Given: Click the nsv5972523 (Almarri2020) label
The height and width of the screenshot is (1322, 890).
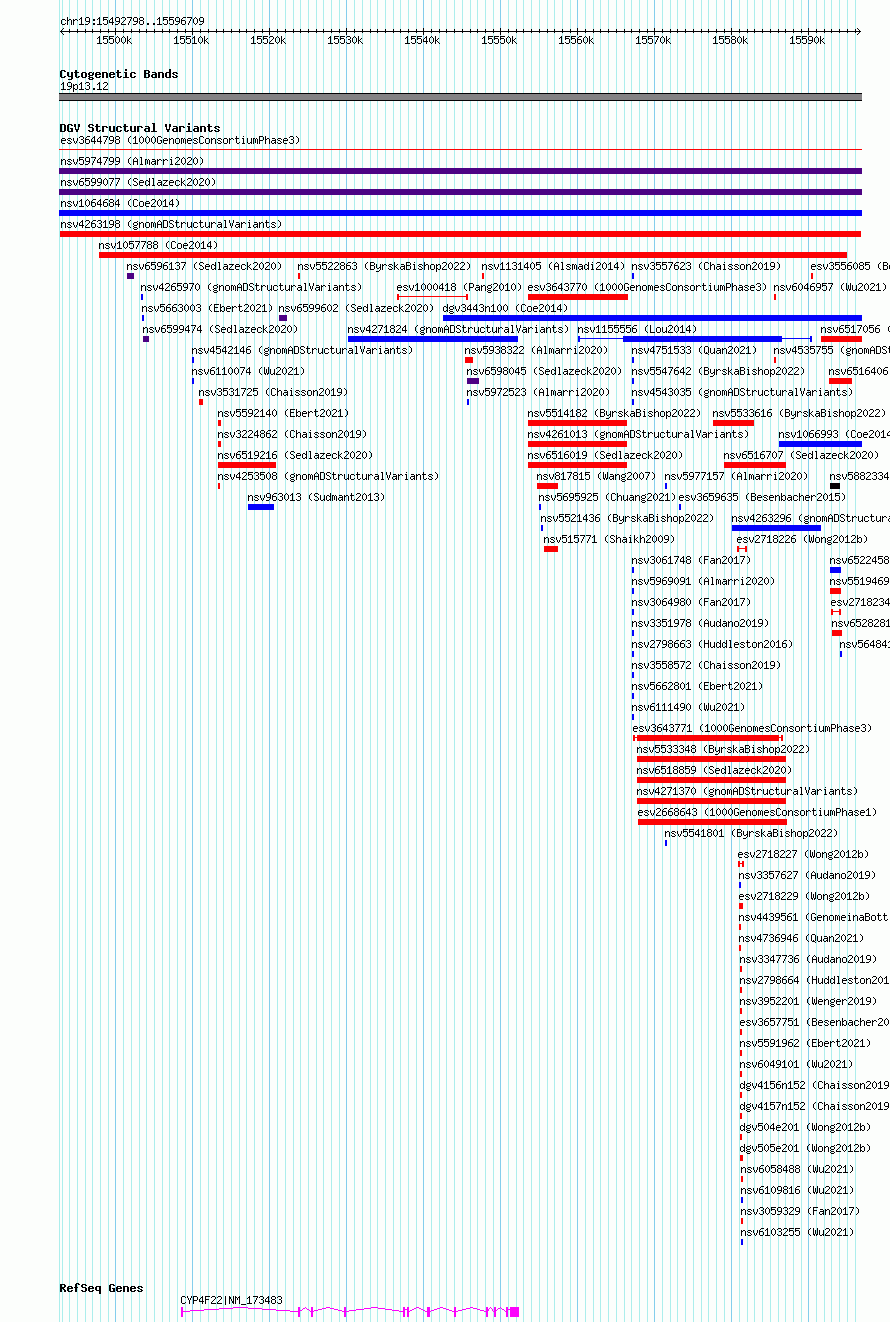Looking at the screenshot, I should point(538,392).
